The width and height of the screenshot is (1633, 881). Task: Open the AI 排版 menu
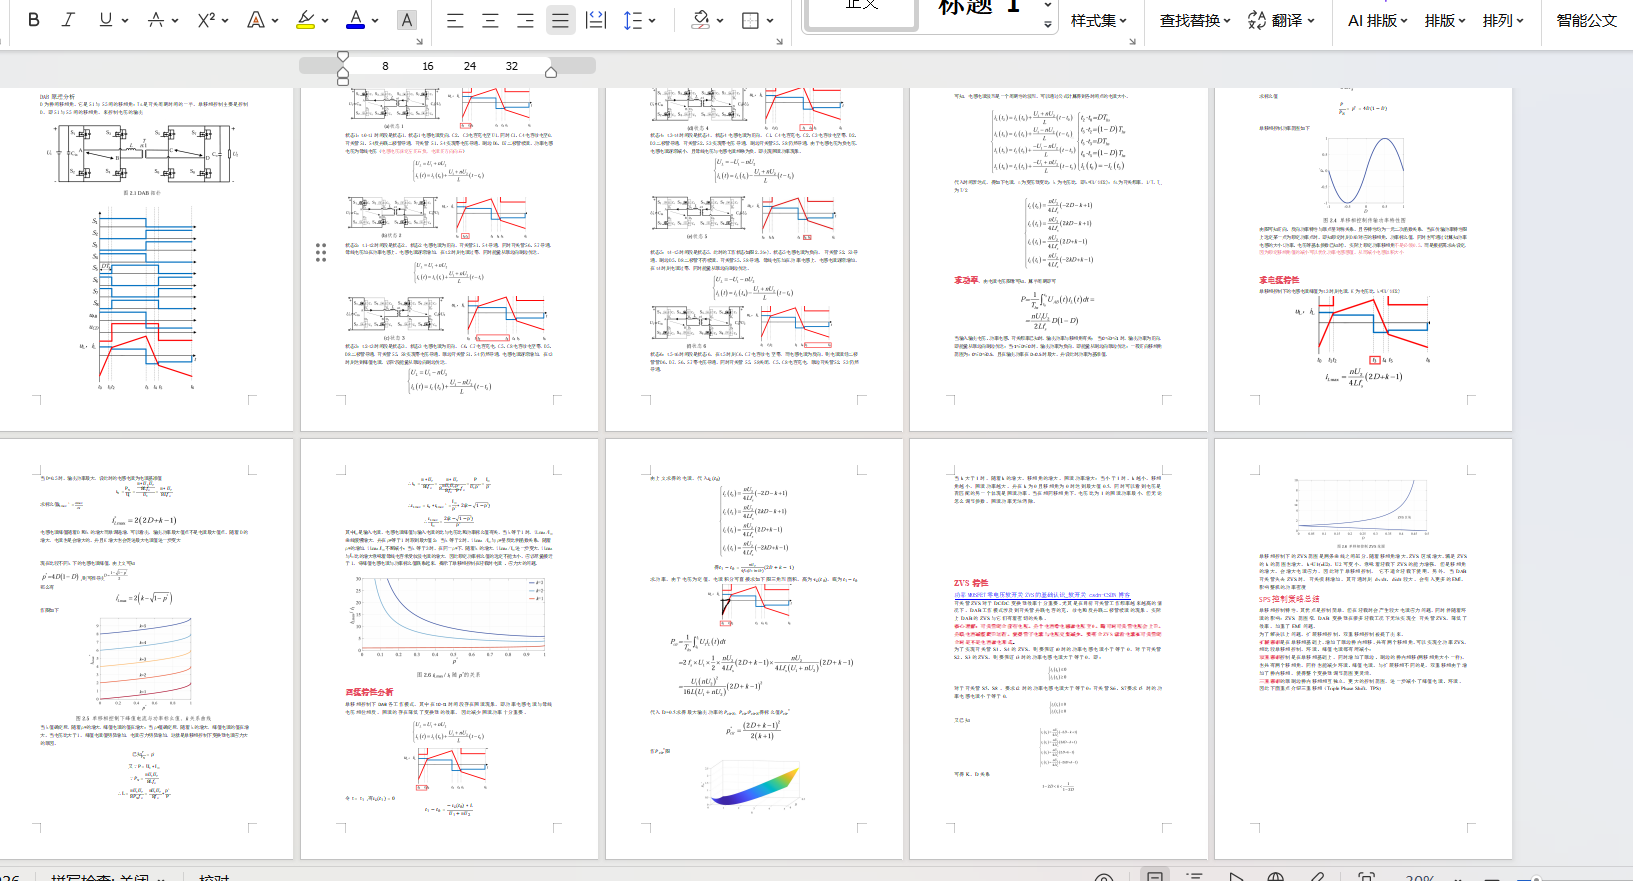pos(1377,20)
